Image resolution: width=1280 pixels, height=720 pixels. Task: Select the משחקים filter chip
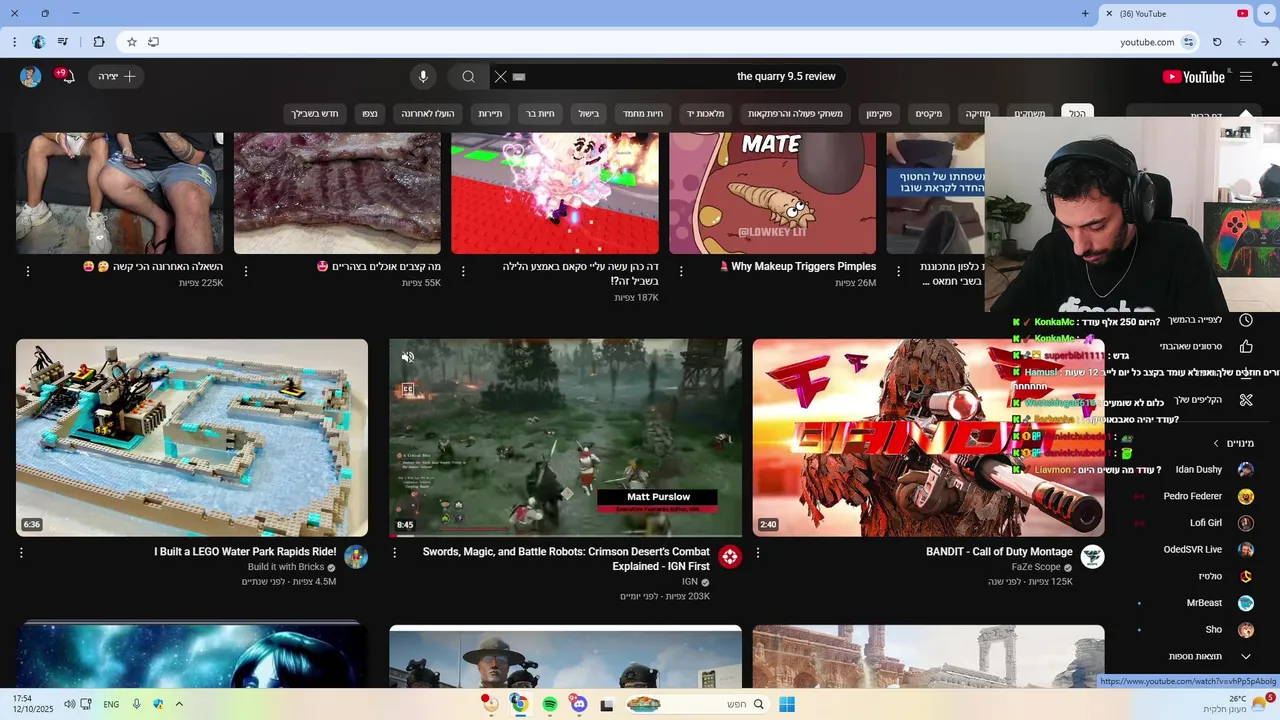pos(1030,114)
